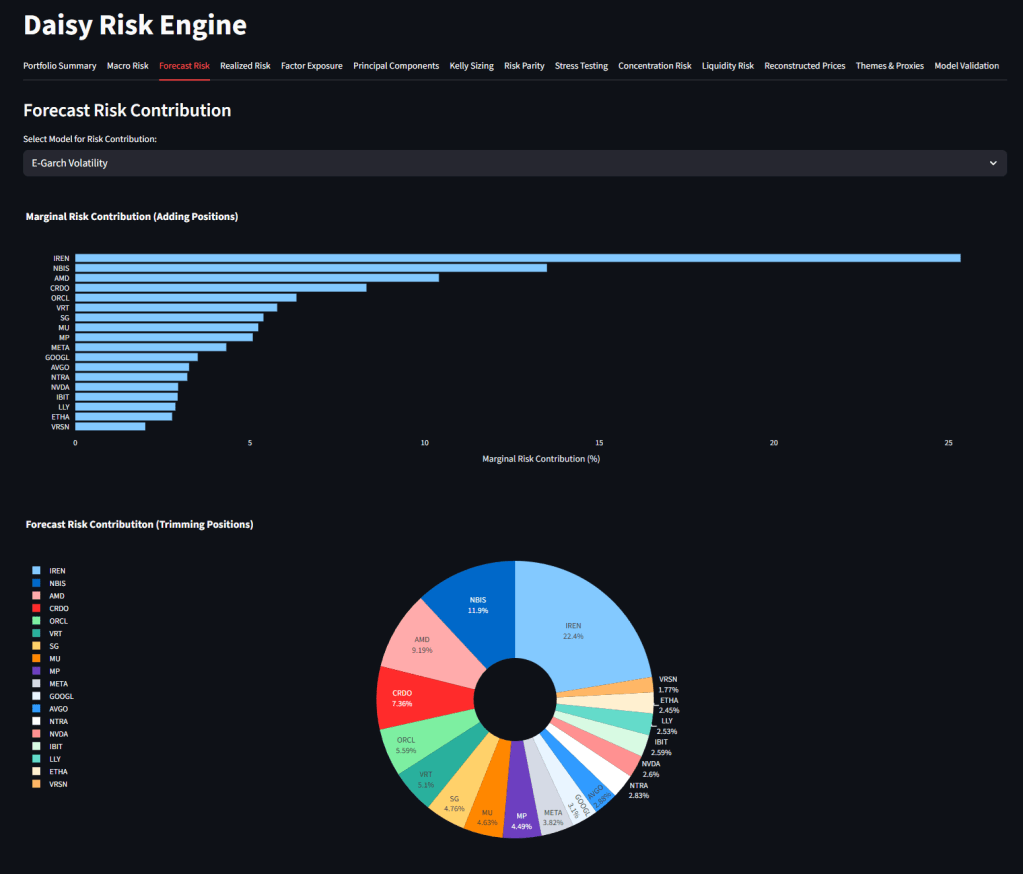This screenshot has width=1023, height=874.
Task: Click the Daisy Risk Engine title
Action: pyautogui.click(x=134, y=25)
